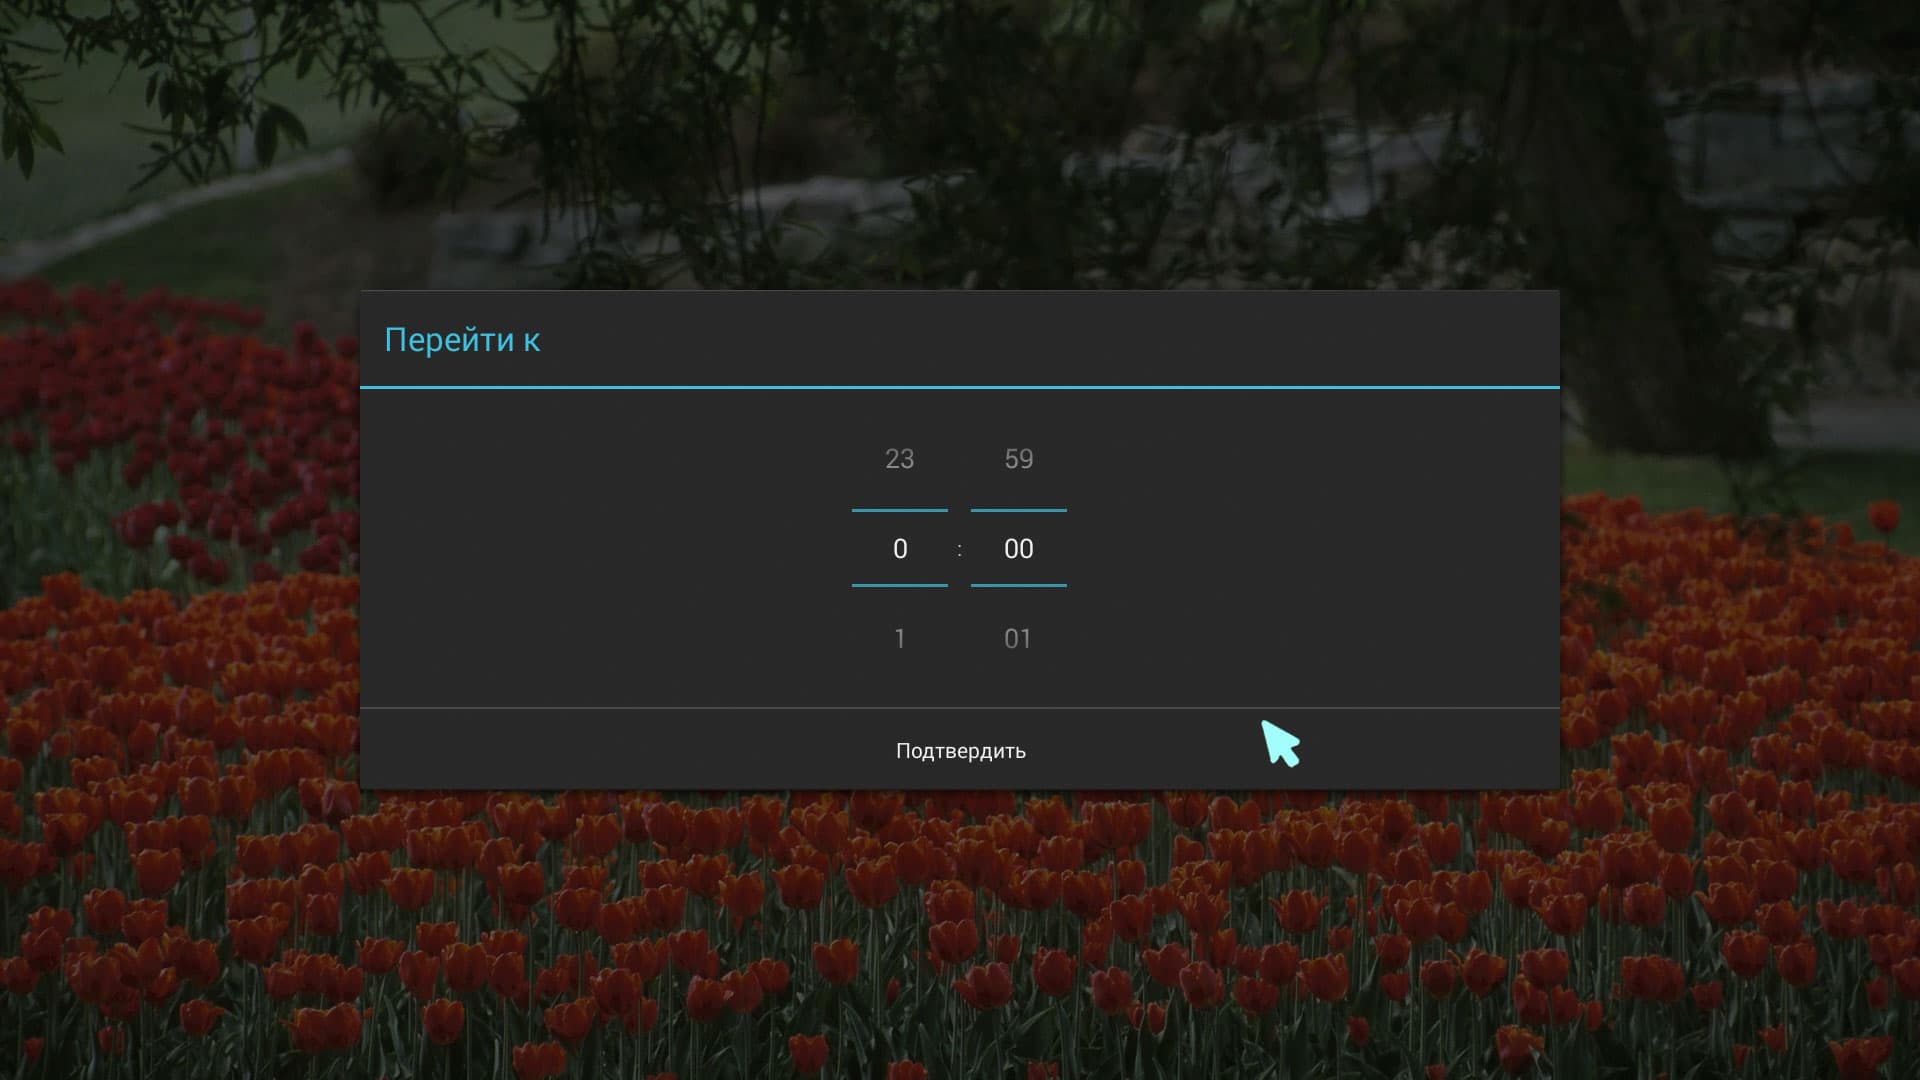Click blue line below the minutes field

1018,585
